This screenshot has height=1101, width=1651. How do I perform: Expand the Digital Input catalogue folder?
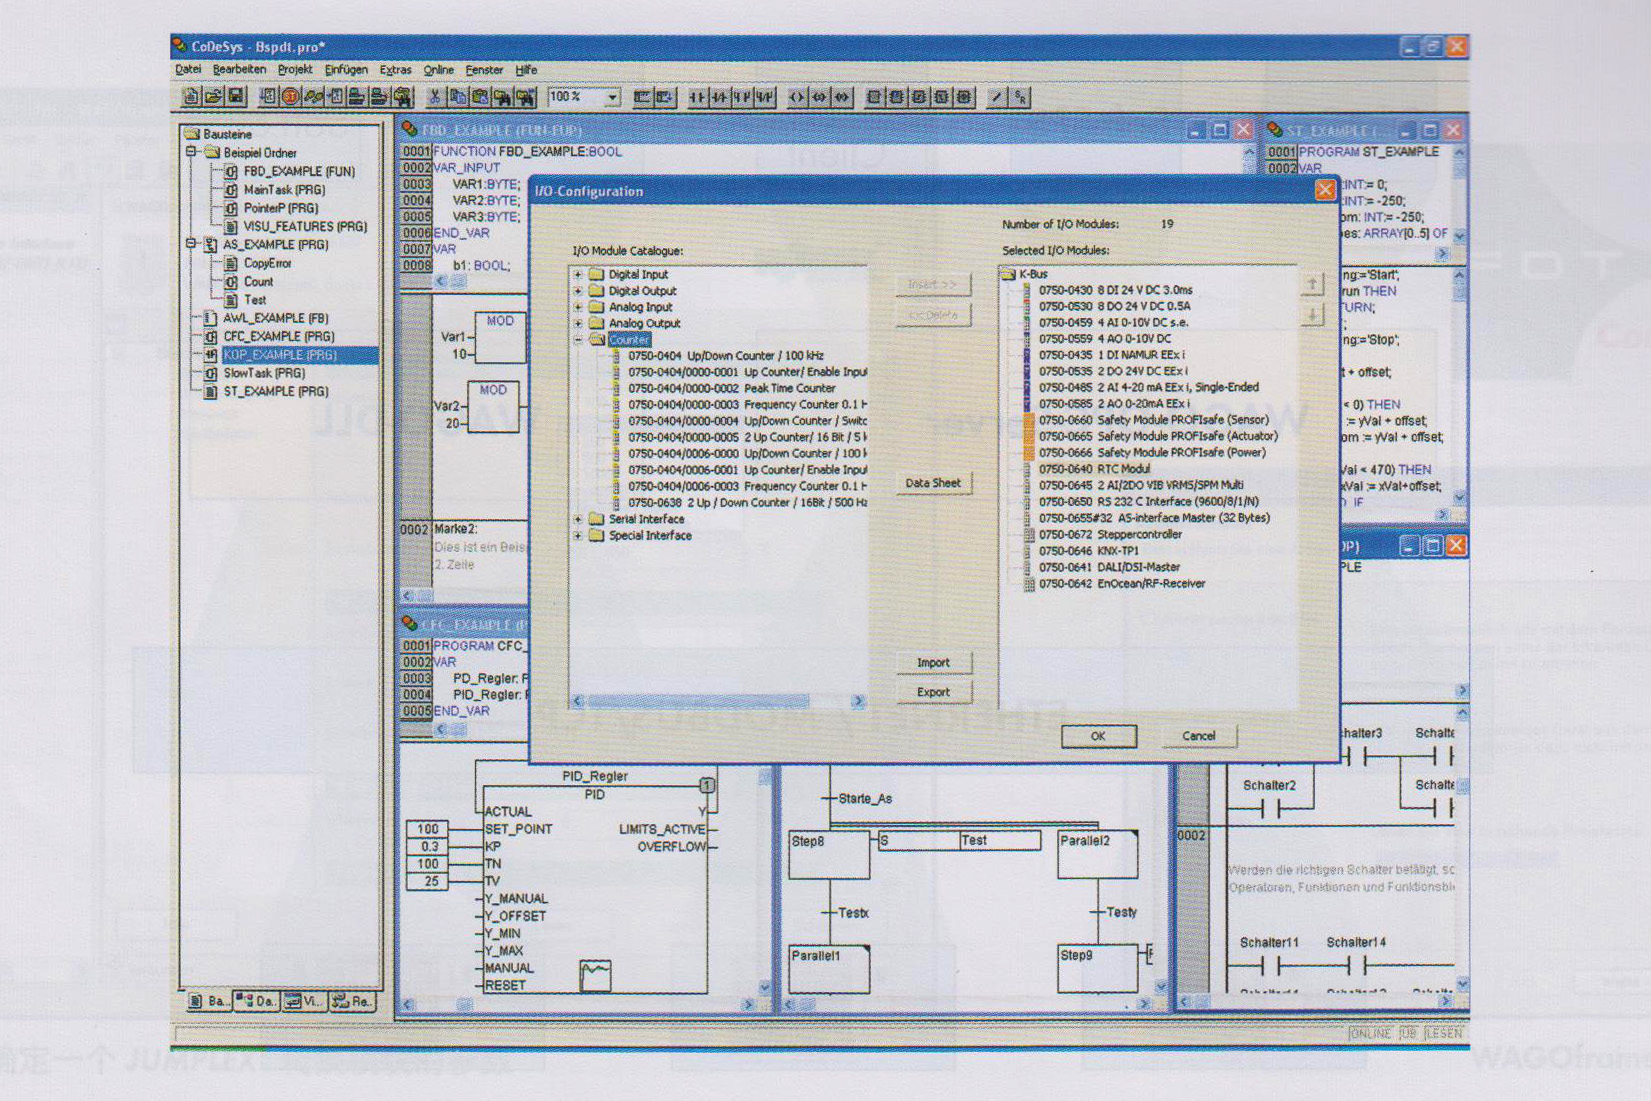pos(578,274)
